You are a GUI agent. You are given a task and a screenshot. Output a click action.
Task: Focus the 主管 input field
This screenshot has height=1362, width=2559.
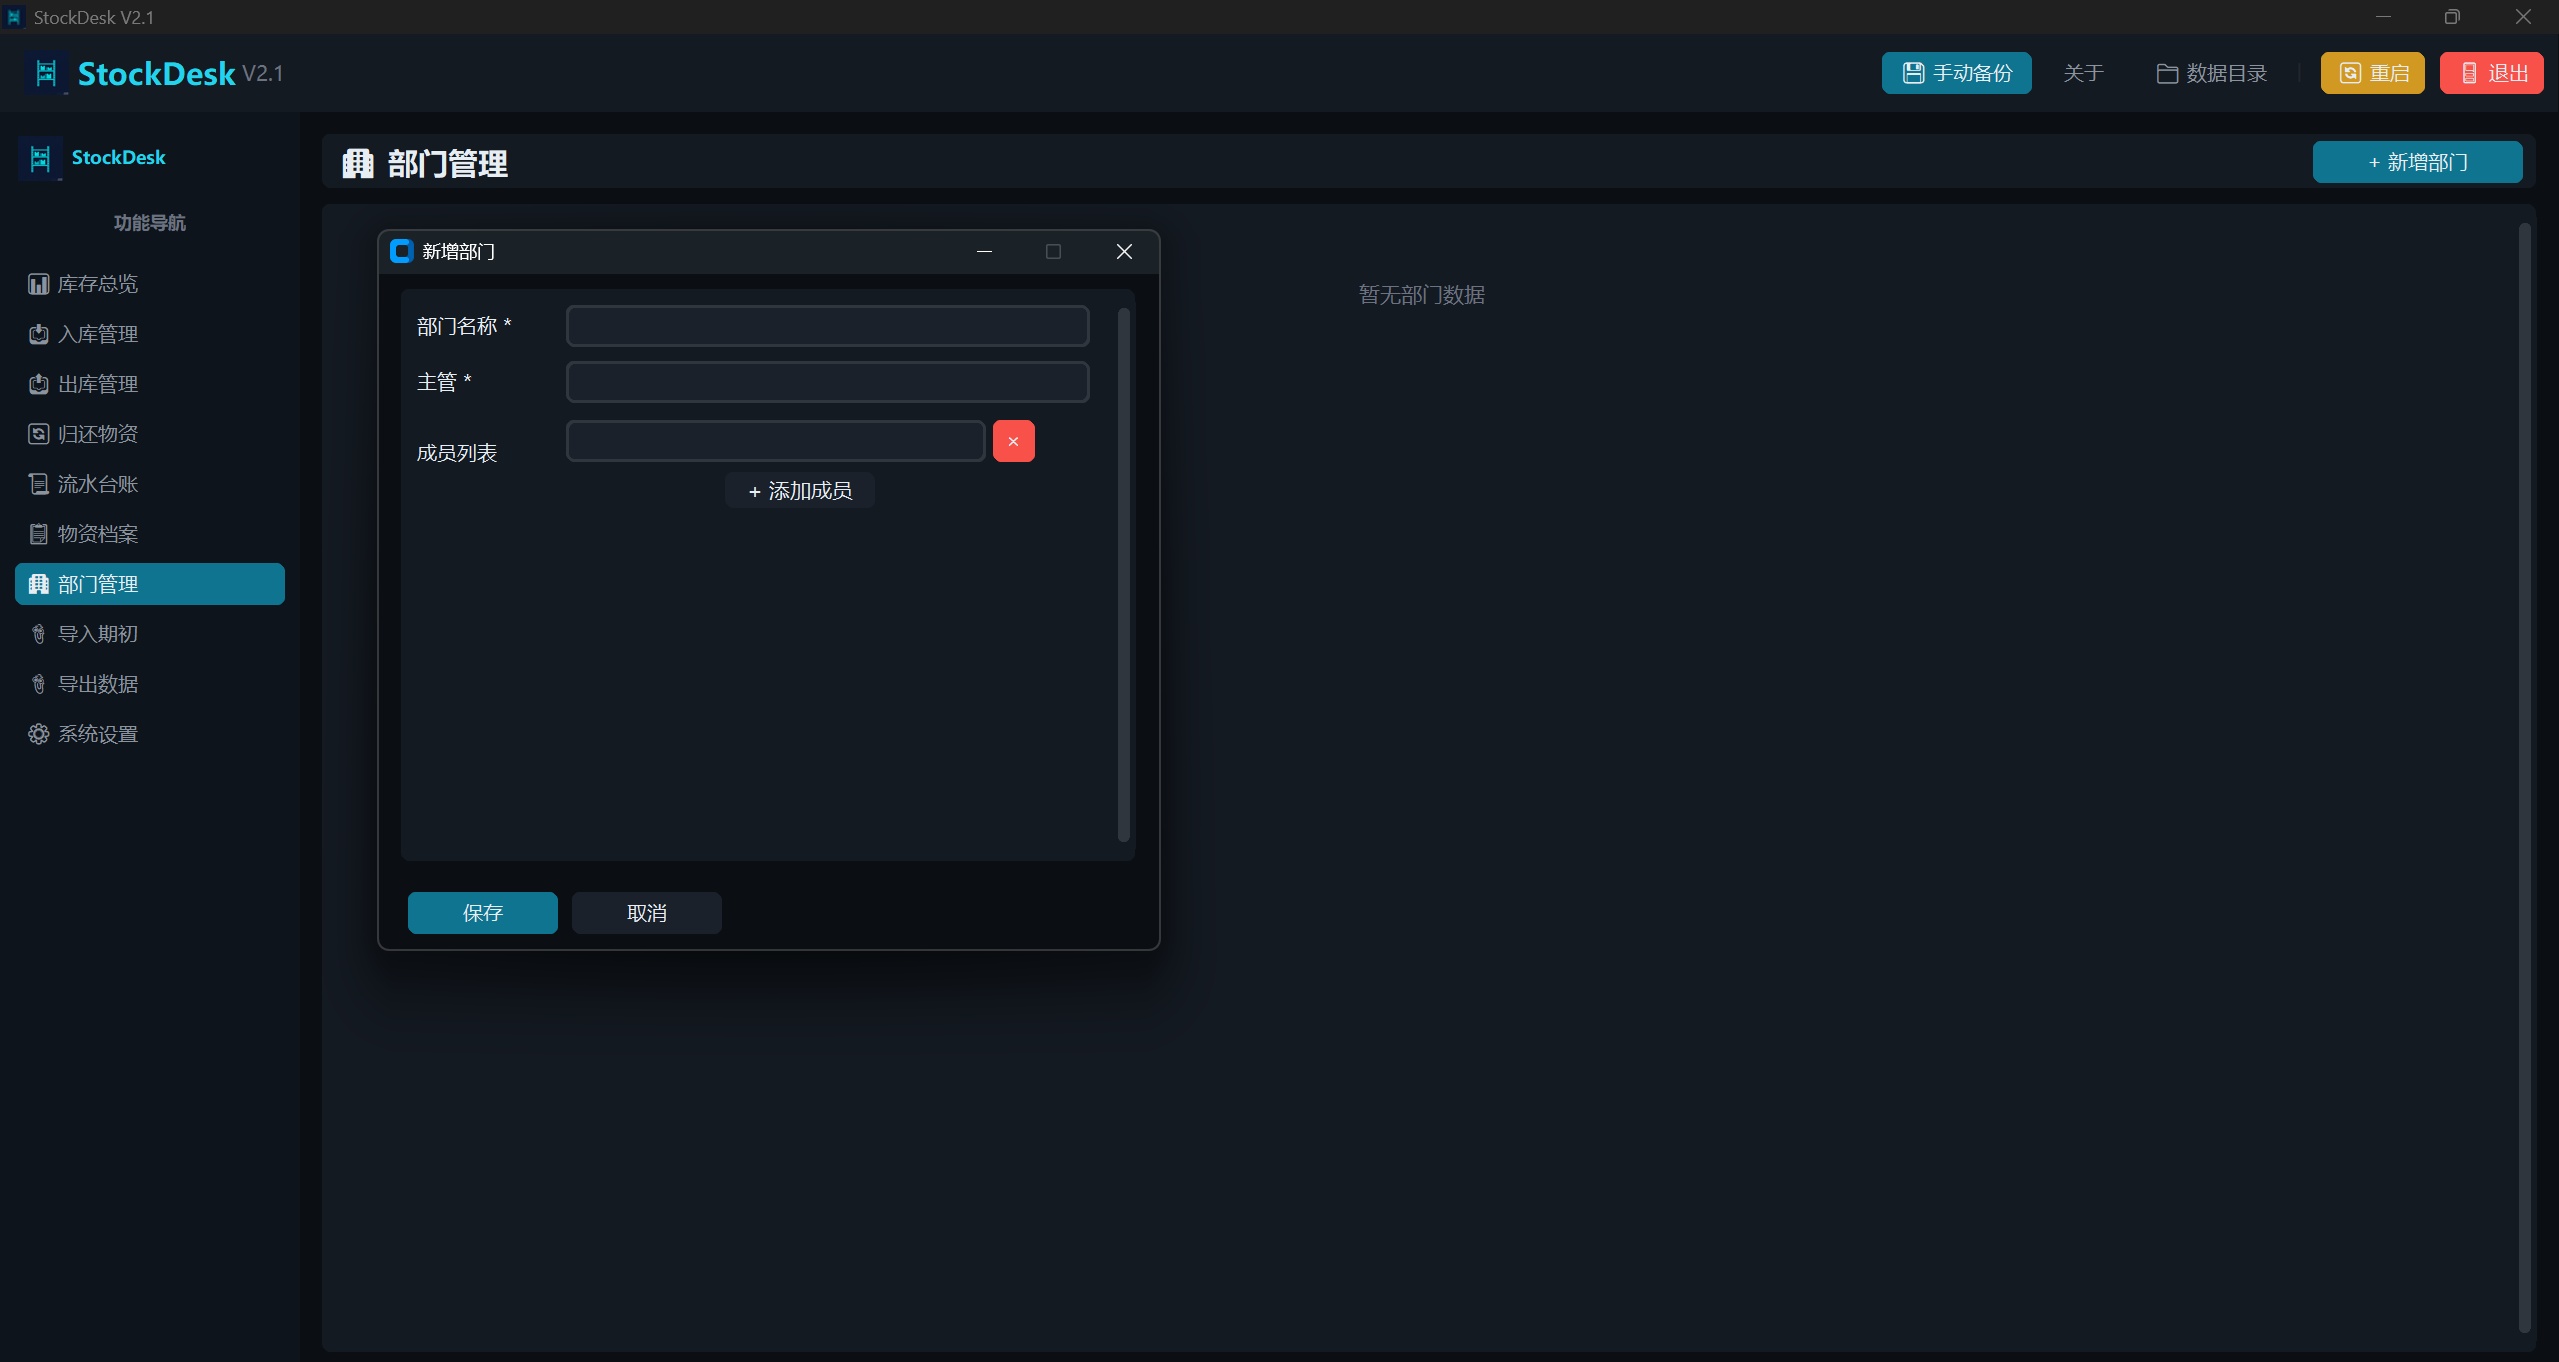click(x=827, y=382)
